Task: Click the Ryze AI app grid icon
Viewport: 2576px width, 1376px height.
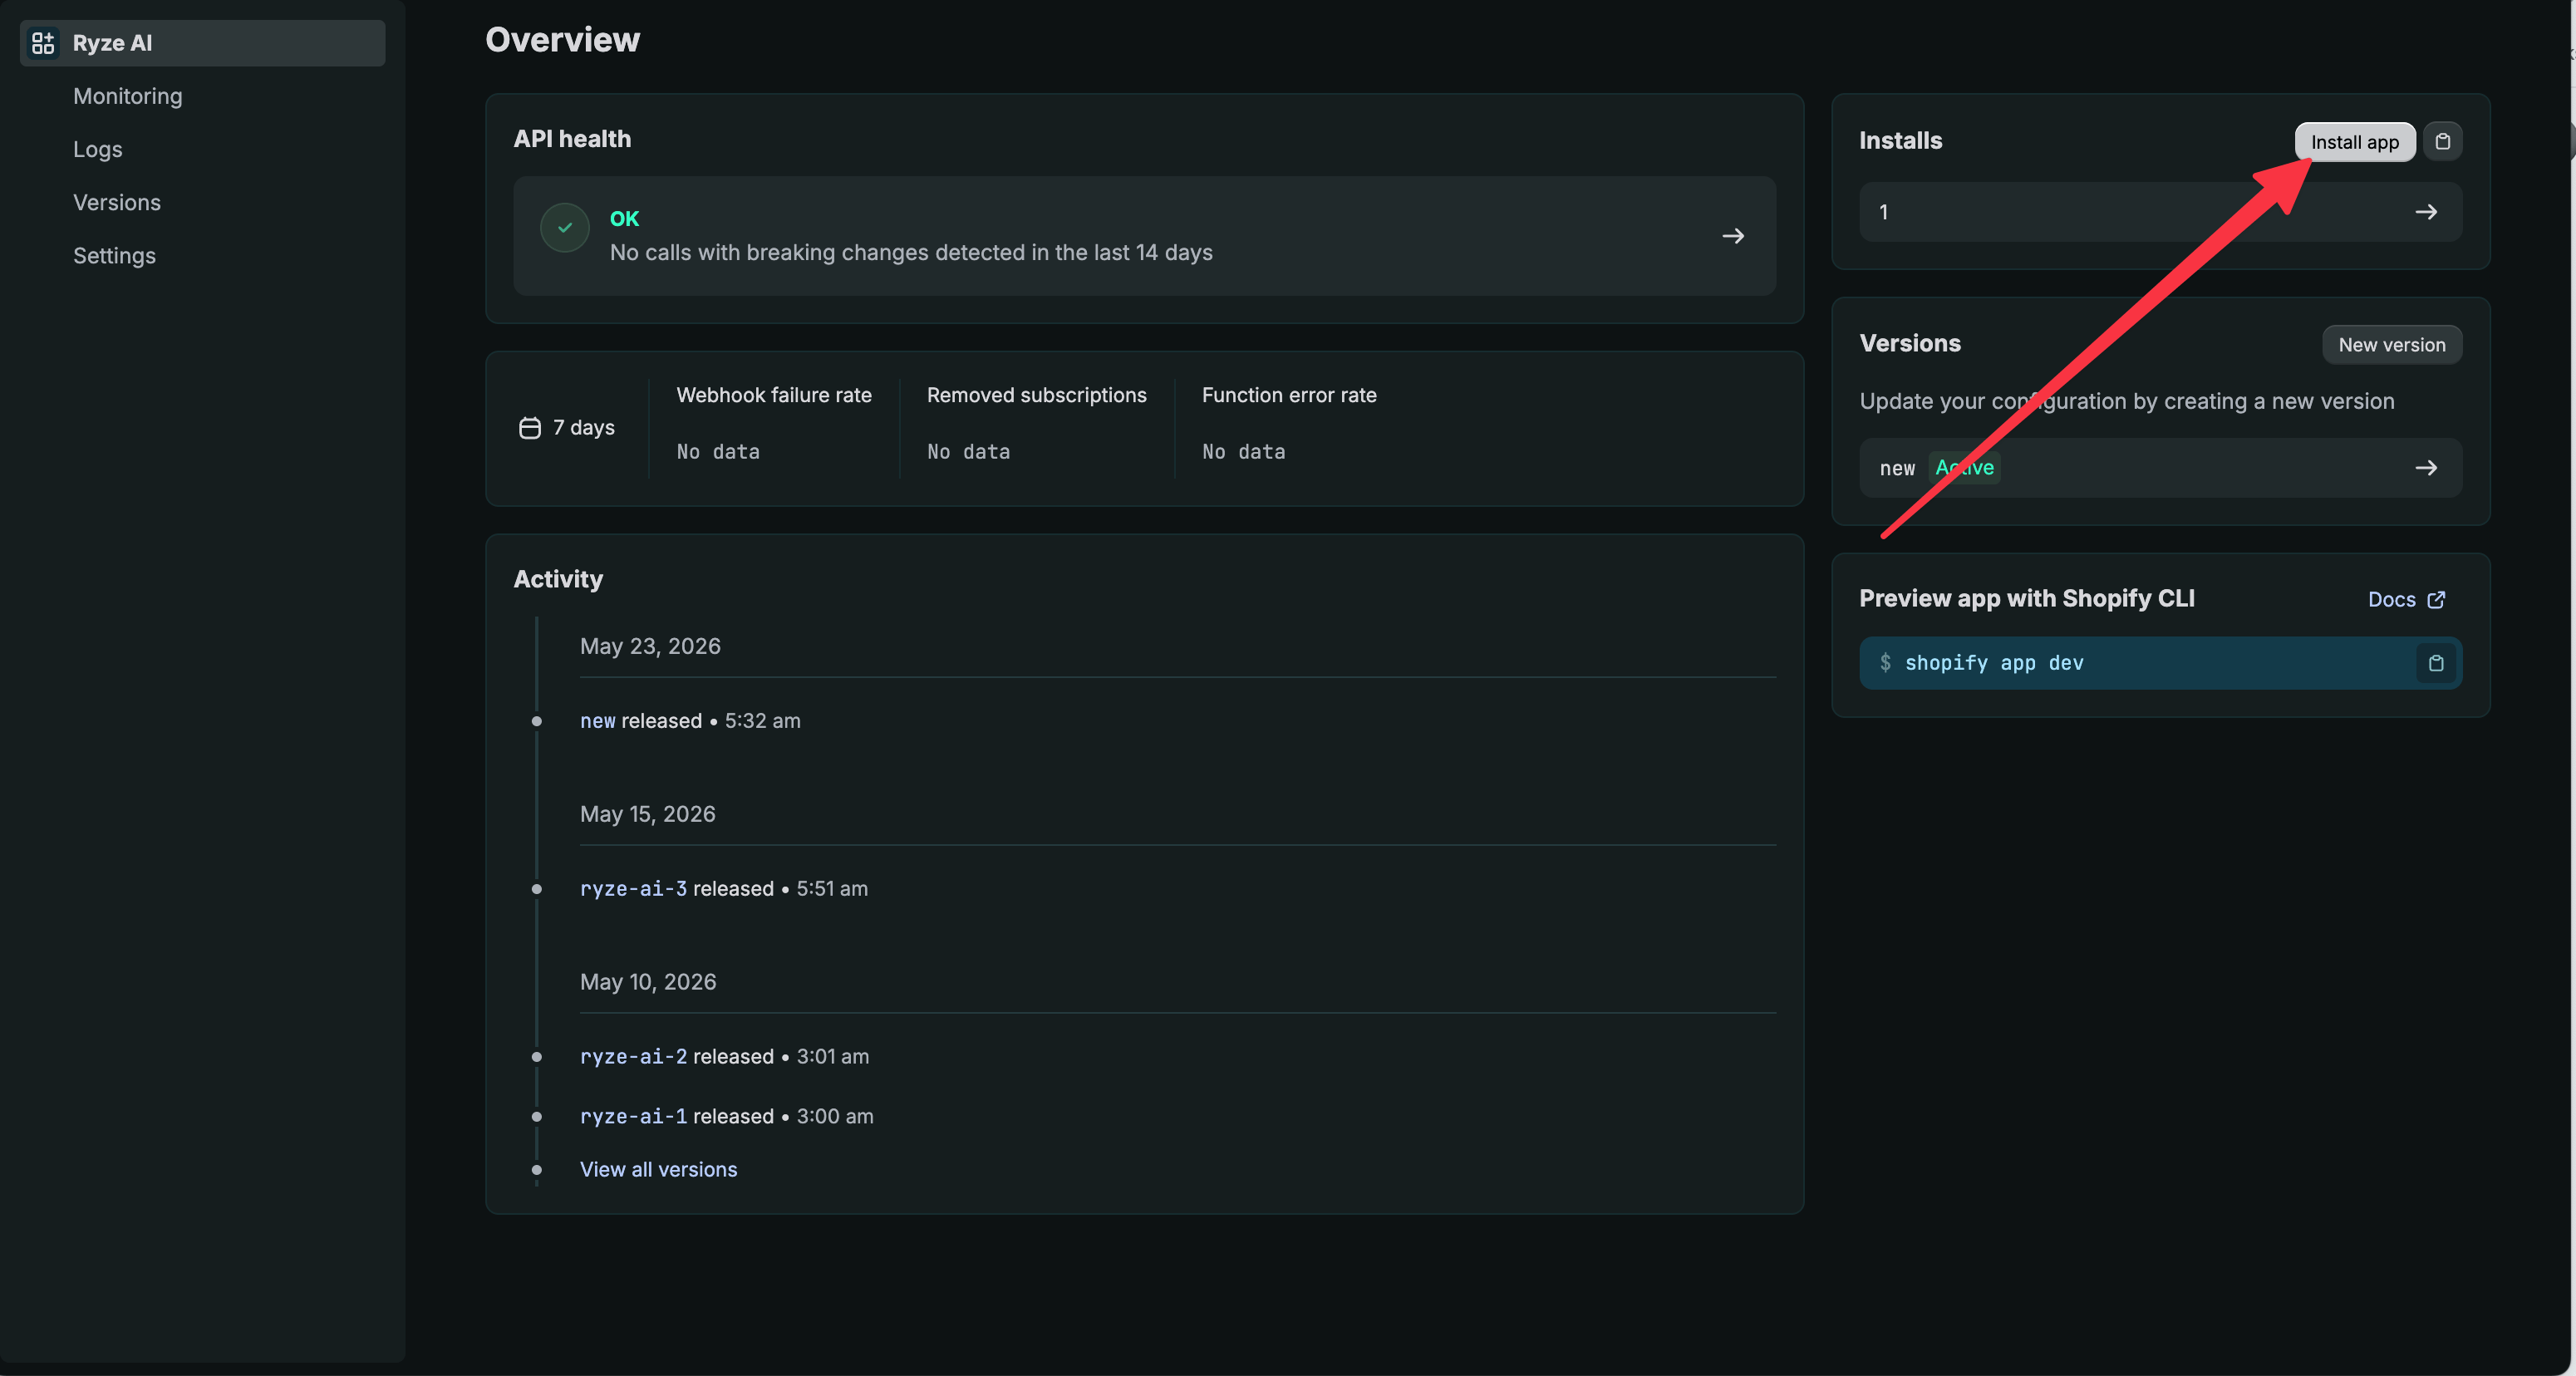Action: click(42, 43)
